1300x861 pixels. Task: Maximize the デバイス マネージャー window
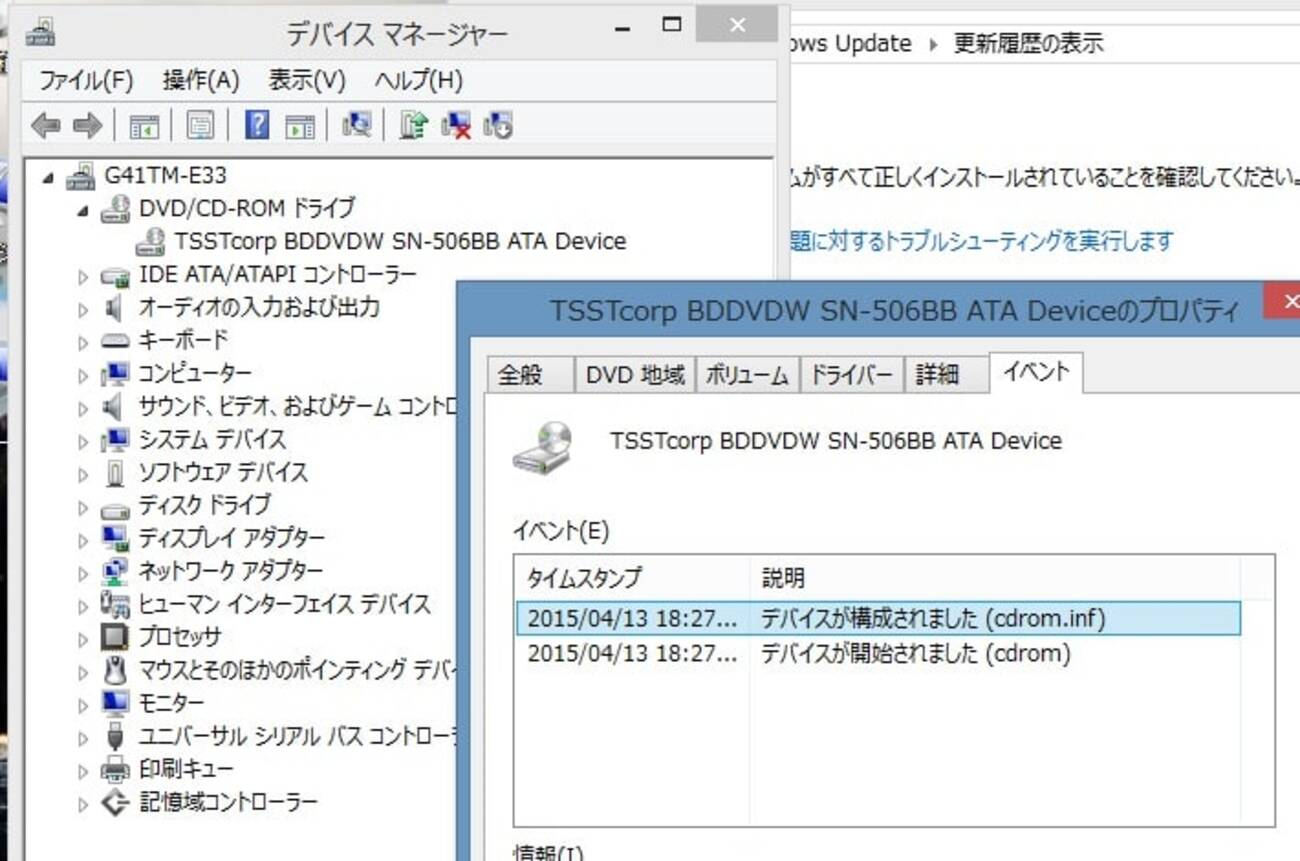pos(671,26)
